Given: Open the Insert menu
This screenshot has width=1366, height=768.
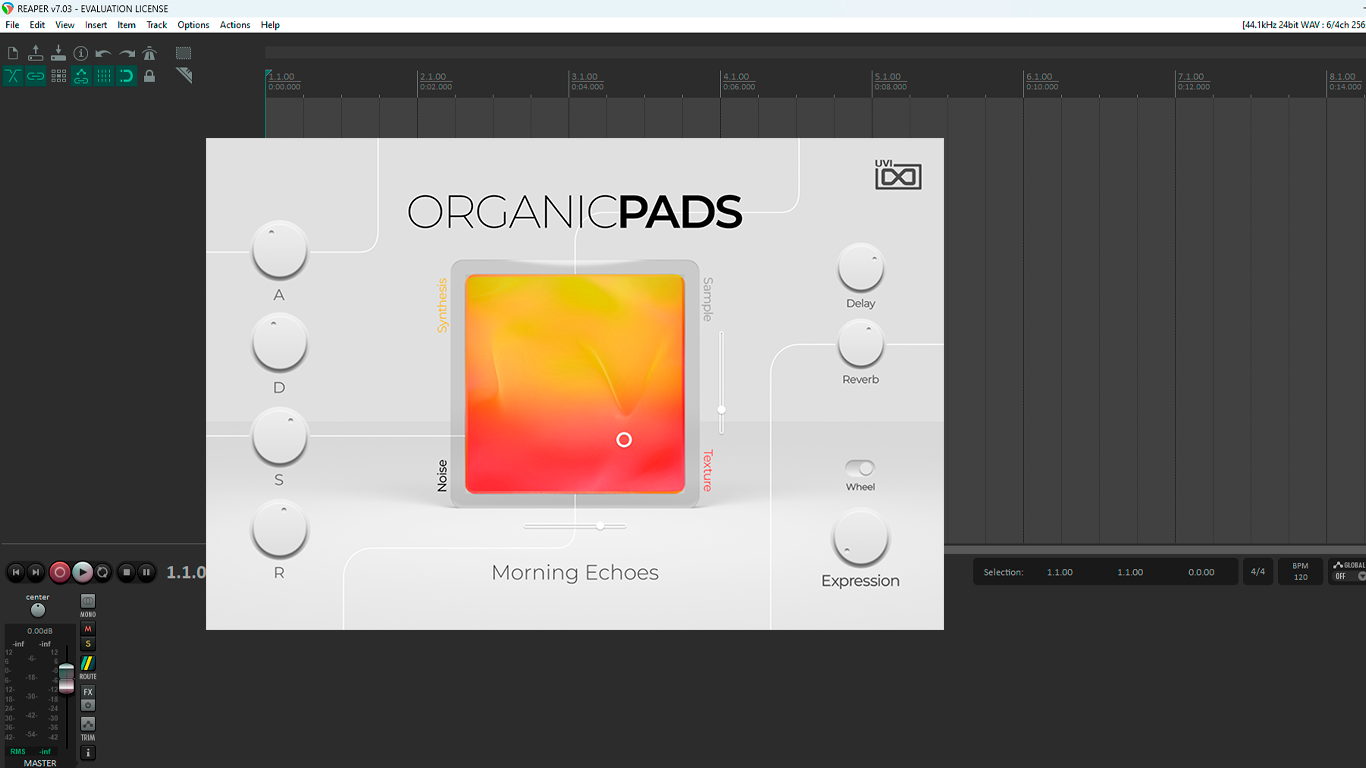Looking at the screenshot, I should pos(96,24).
